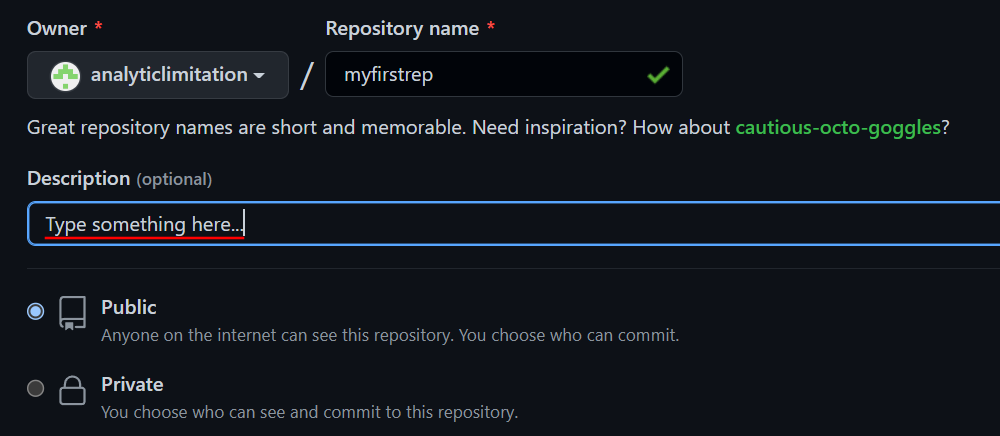Click the red asterisk next to Repository name
The image size is (1000, 436).
490,29
